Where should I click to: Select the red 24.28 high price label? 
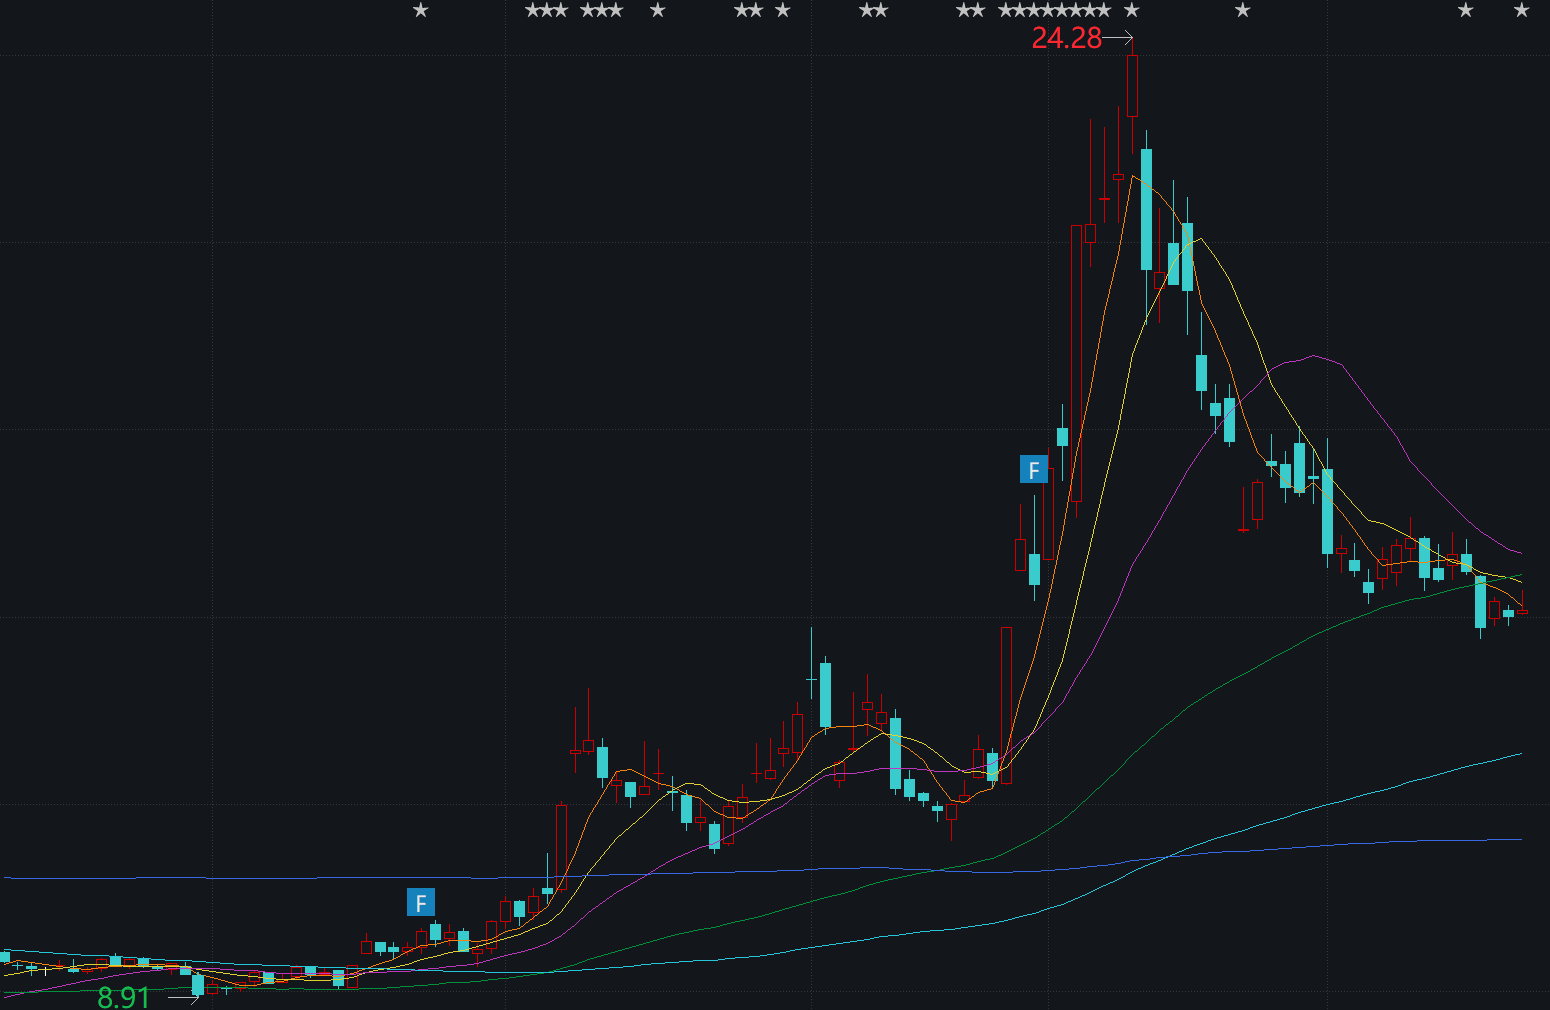[1066, 38]
